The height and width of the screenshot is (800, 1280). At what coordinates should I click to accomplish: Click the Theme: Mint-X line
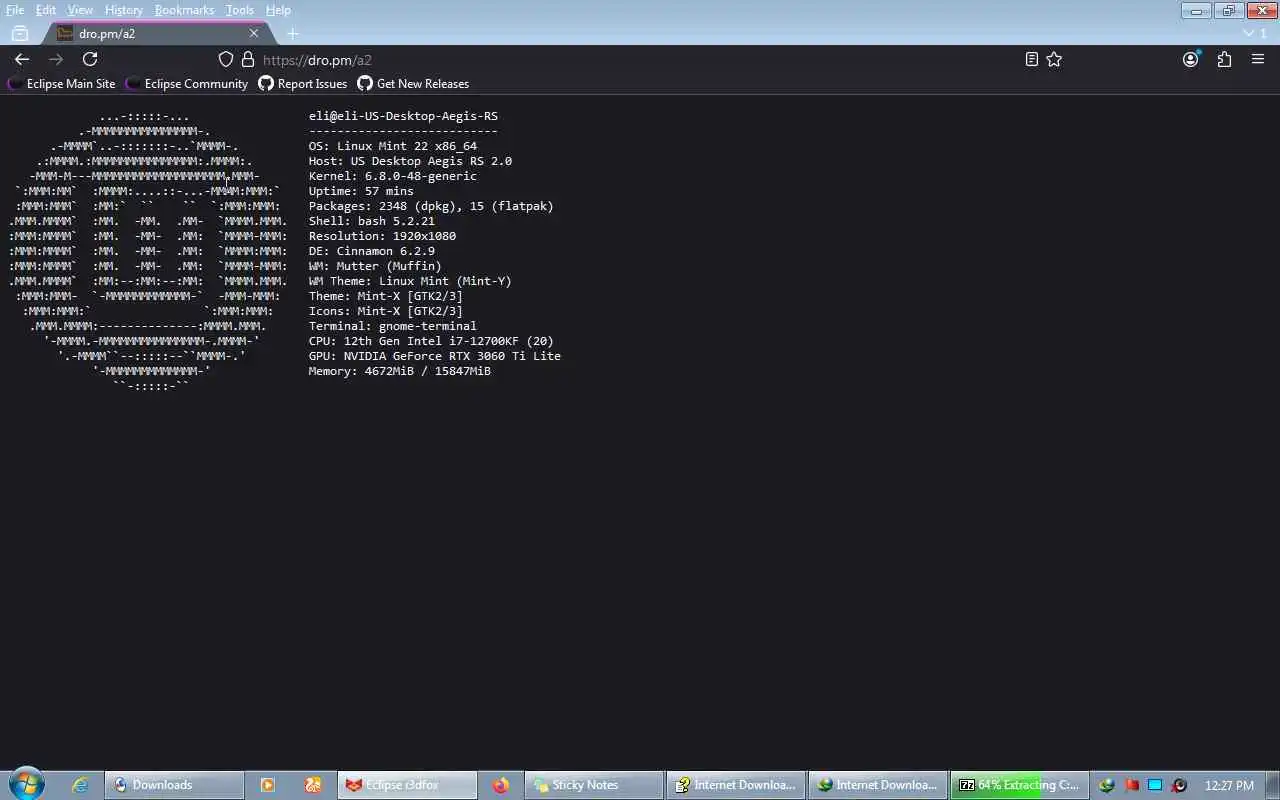coord(386,296)
